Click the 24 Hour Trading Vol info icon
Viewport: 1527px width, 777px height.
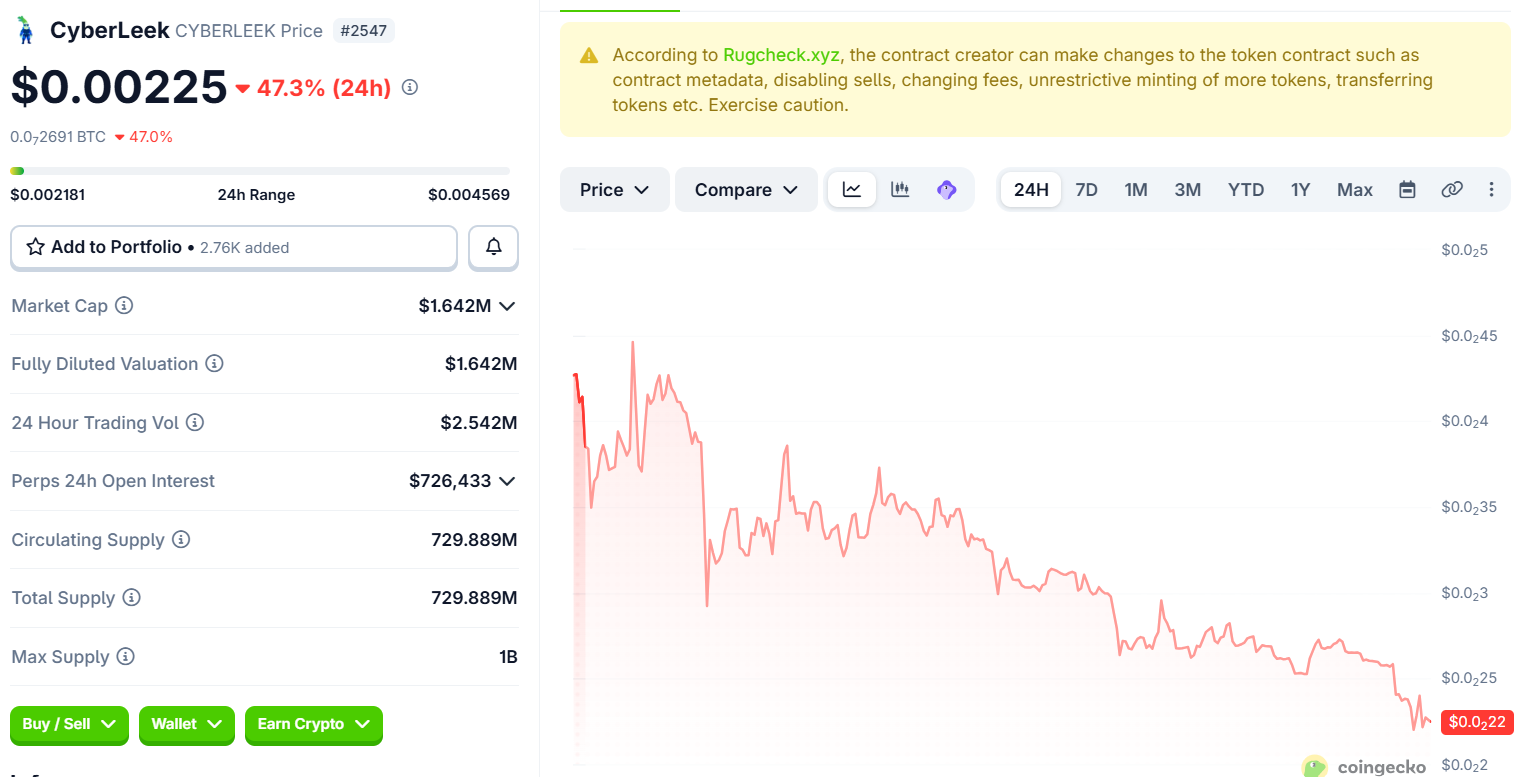pyautogui.click(x=195, y=423)
